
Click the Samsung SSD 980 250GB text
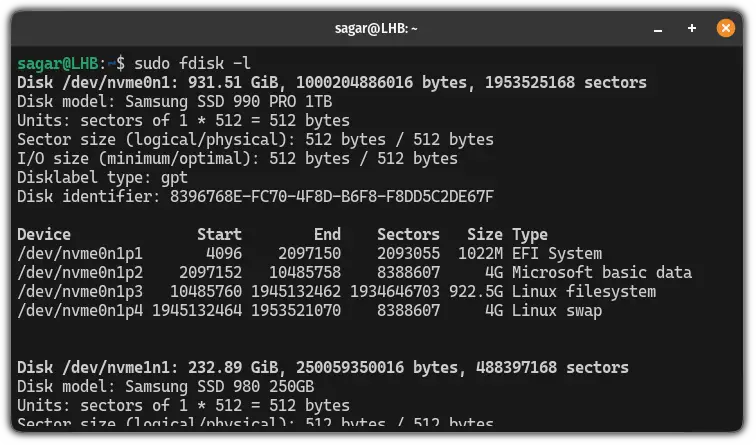(x=219, y=387)
